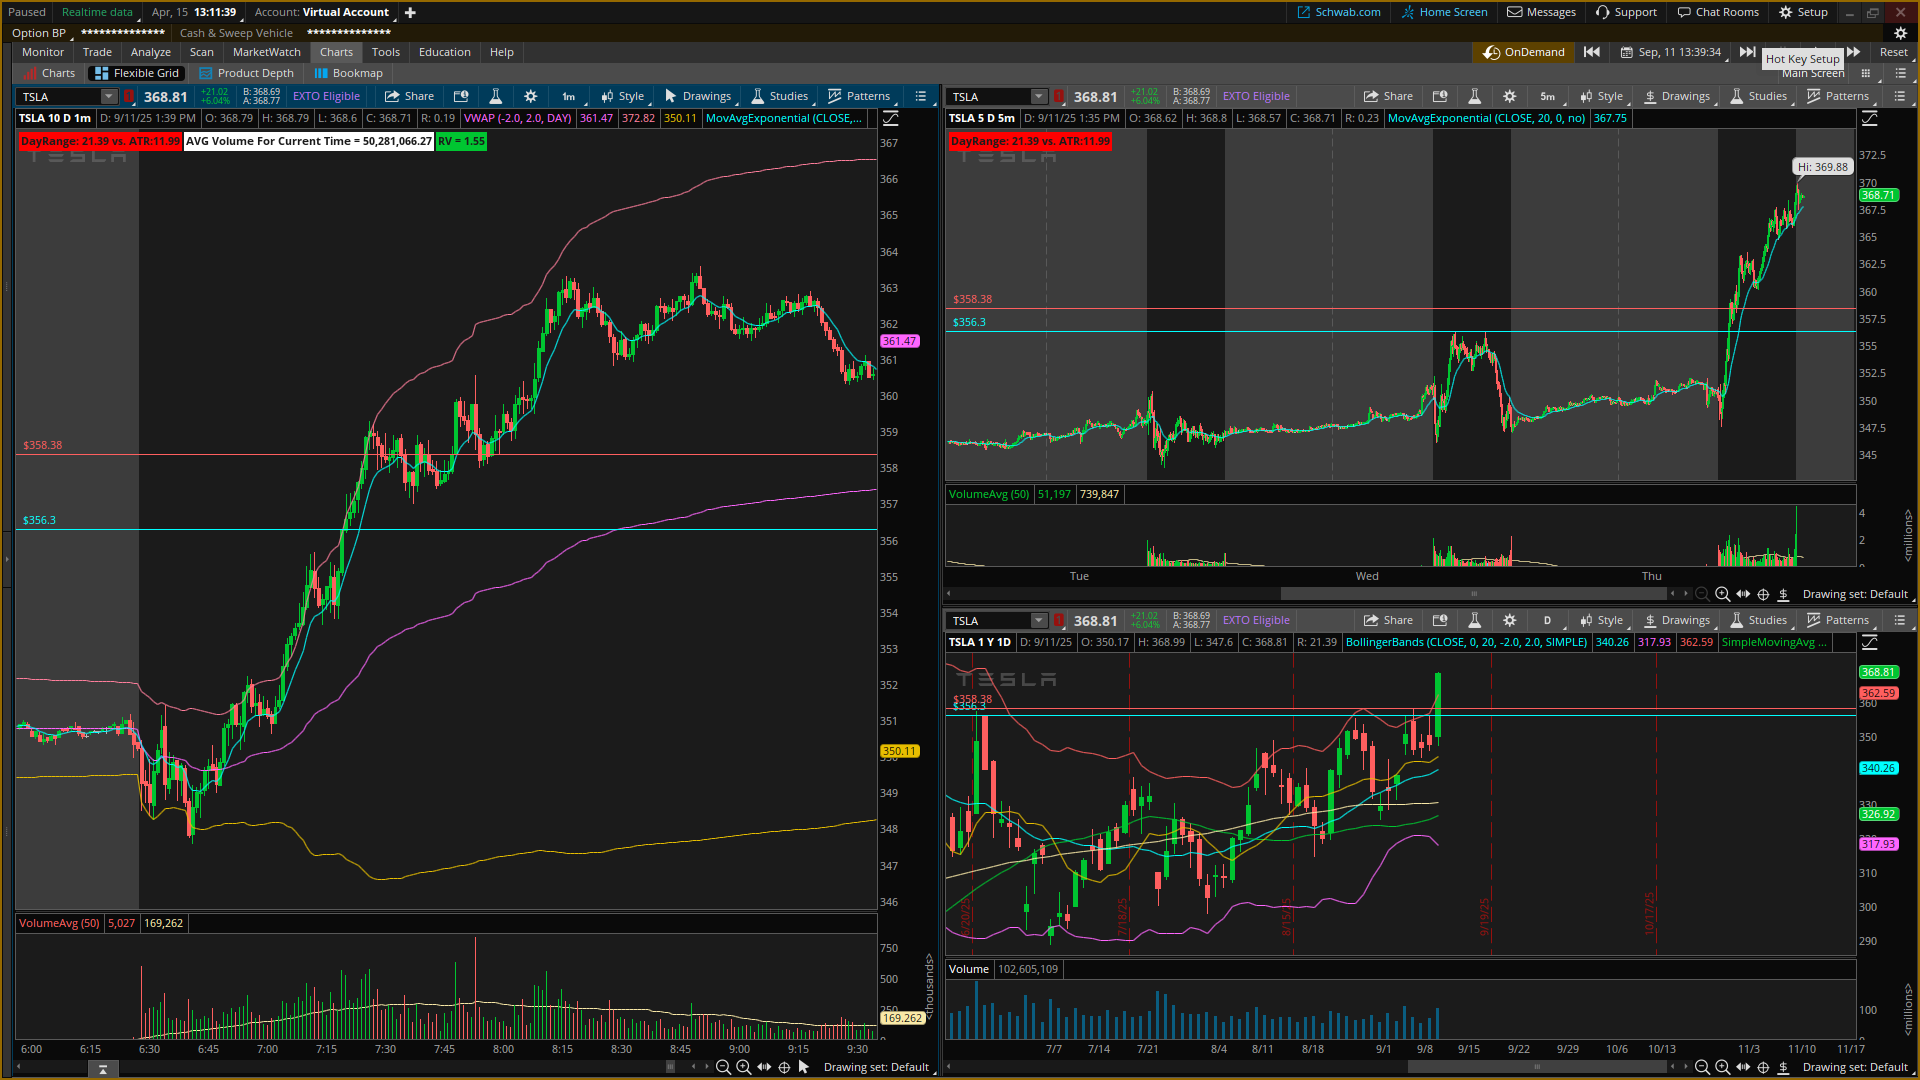Open the 1m timeframe dropdown
Viewport: 1920px width, 1080px height.
(x=569, y=97)
